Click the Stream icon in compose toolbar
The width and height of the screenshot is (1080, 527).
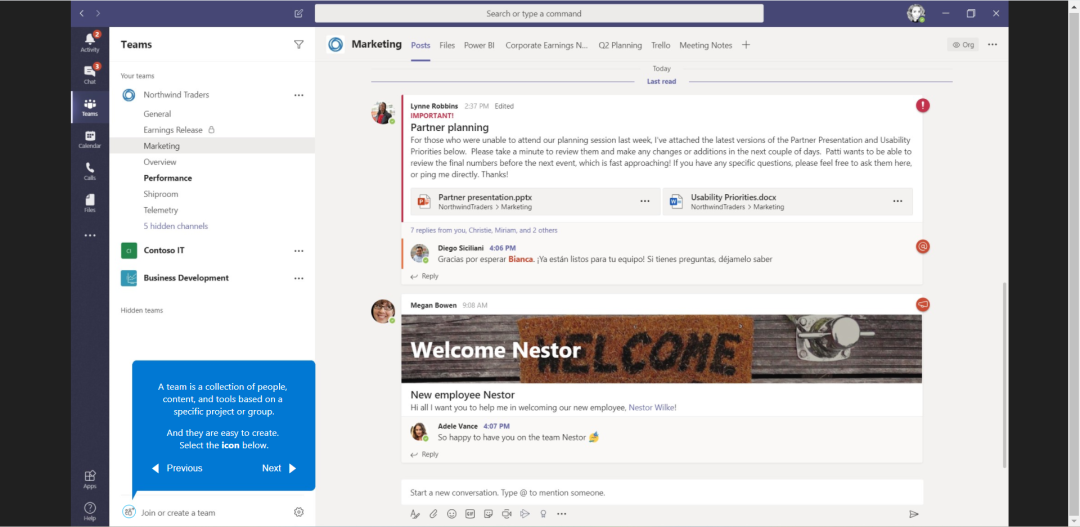pyautogui.click(x=525, y=513)
